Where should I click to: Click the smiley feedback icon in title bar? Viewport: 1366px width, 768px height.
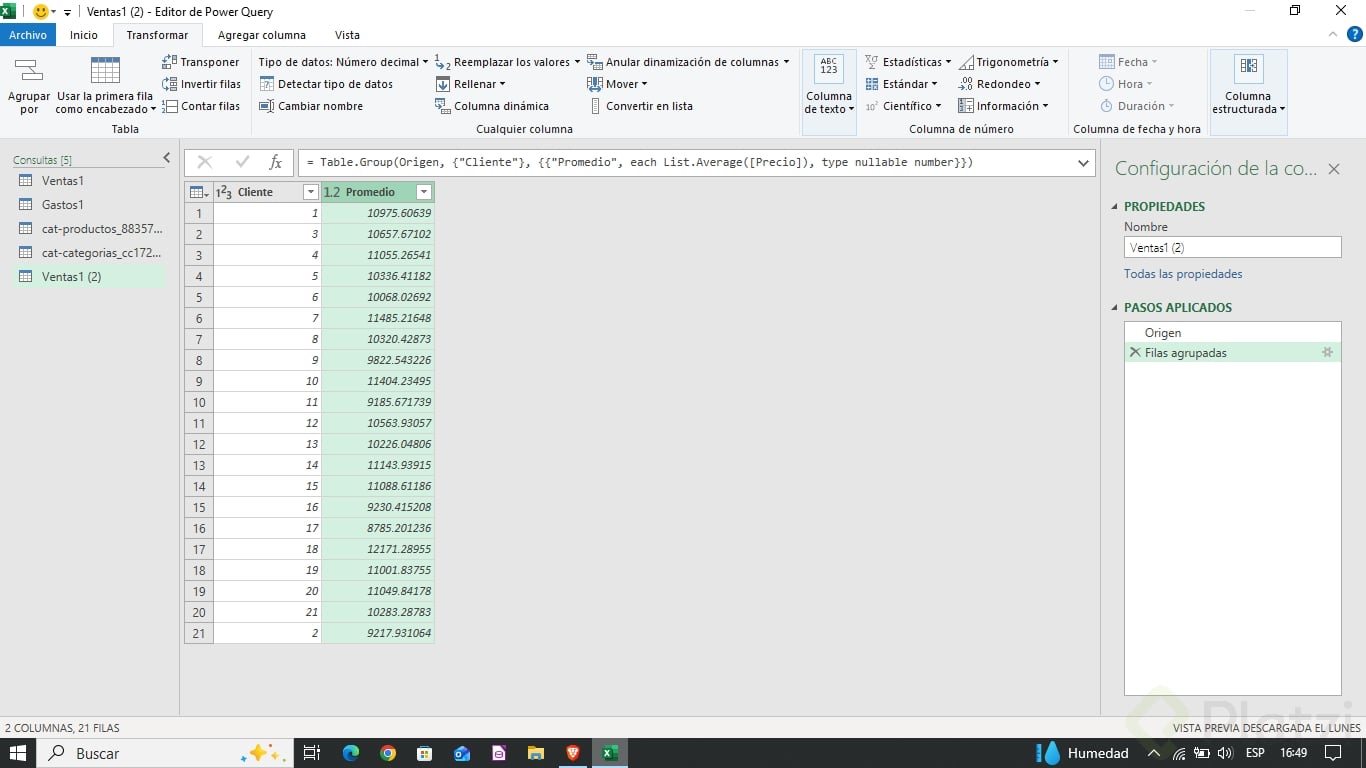[41, 11]
